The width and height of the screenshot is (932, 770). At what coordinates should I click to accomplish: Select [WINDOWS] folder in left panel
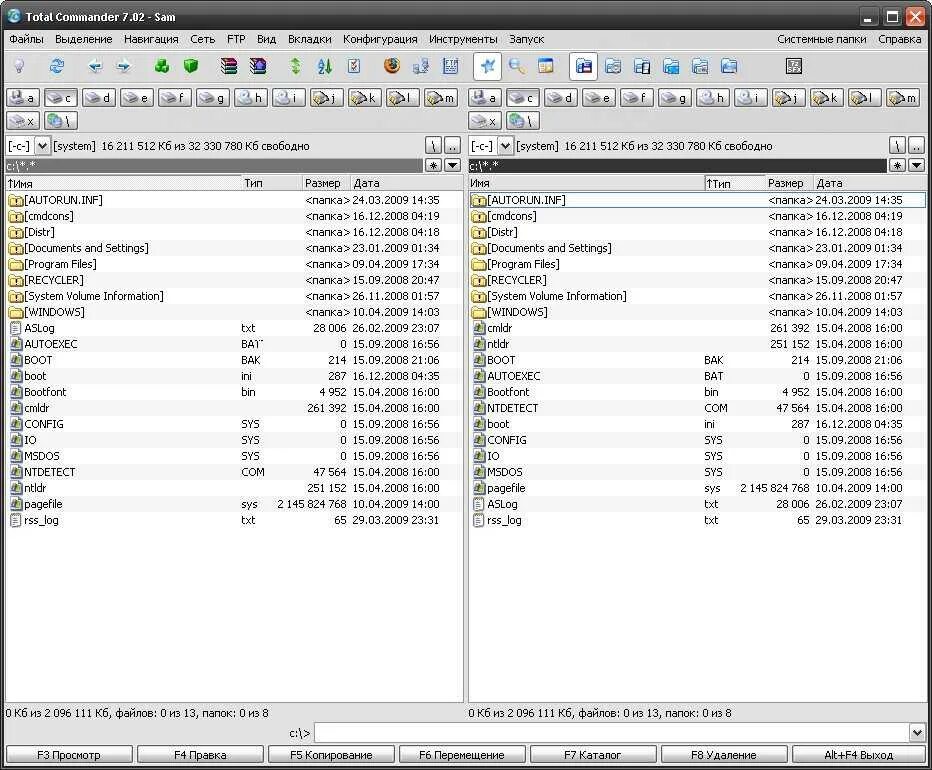pos(234,312)
